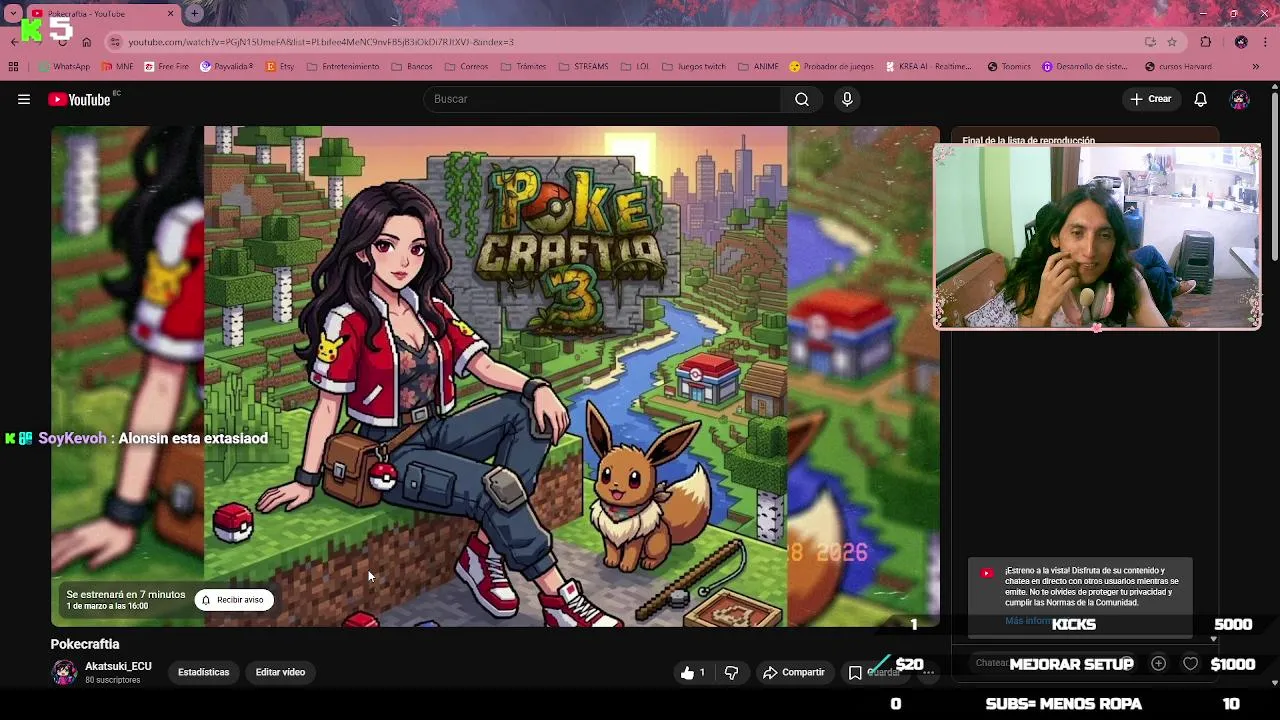Open the MNF bookmark

117,67
